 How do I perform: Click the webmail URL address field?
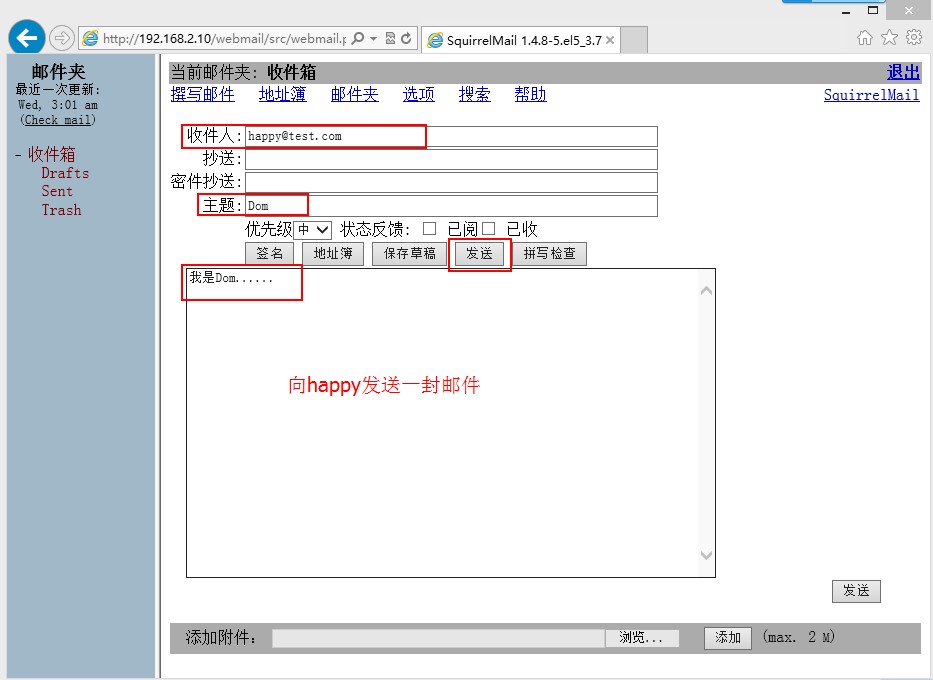pyautogui.click(x=224, y=39)
